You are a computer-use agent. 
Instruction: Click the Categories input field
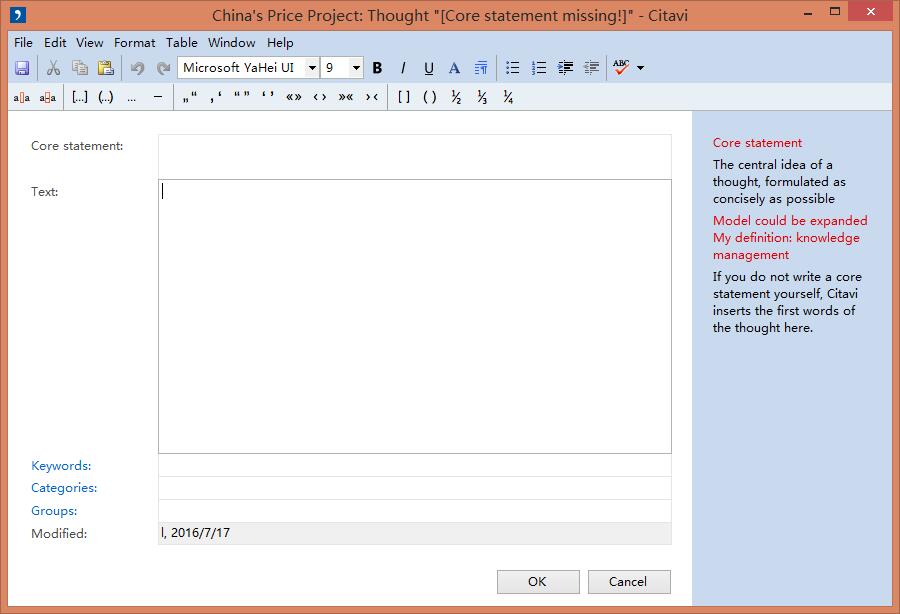pyautogui.click(x=414, y=488)
